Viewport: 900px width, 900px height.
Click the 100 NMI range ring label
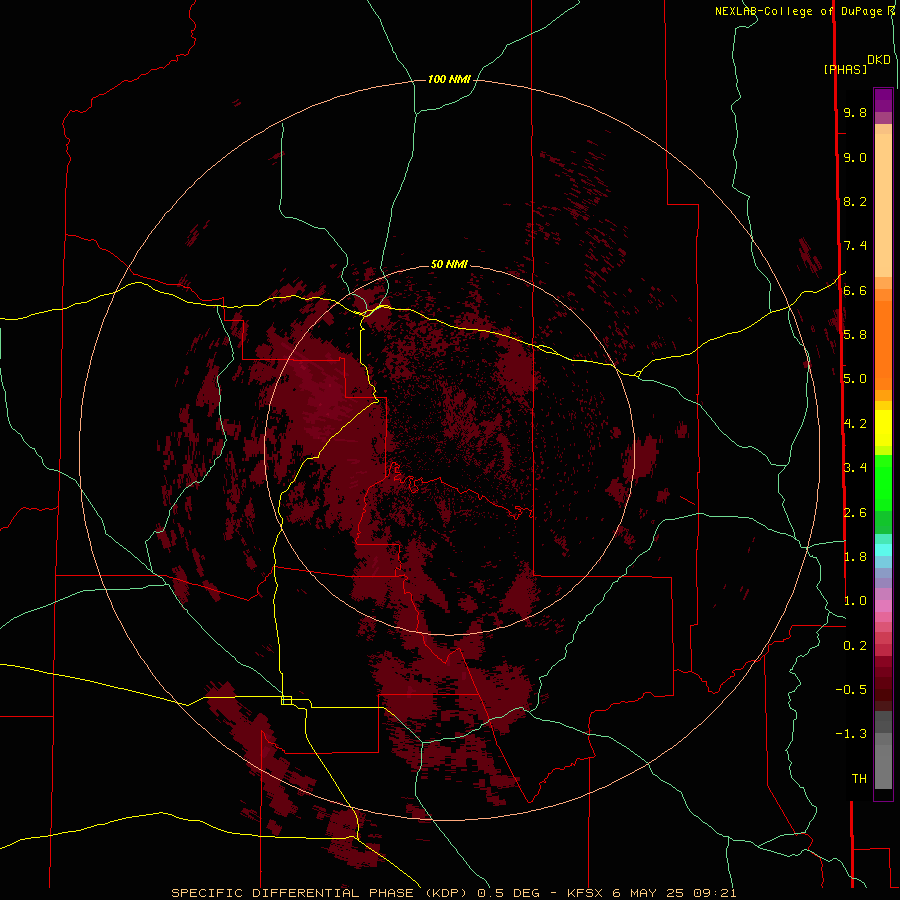point(449,79)
